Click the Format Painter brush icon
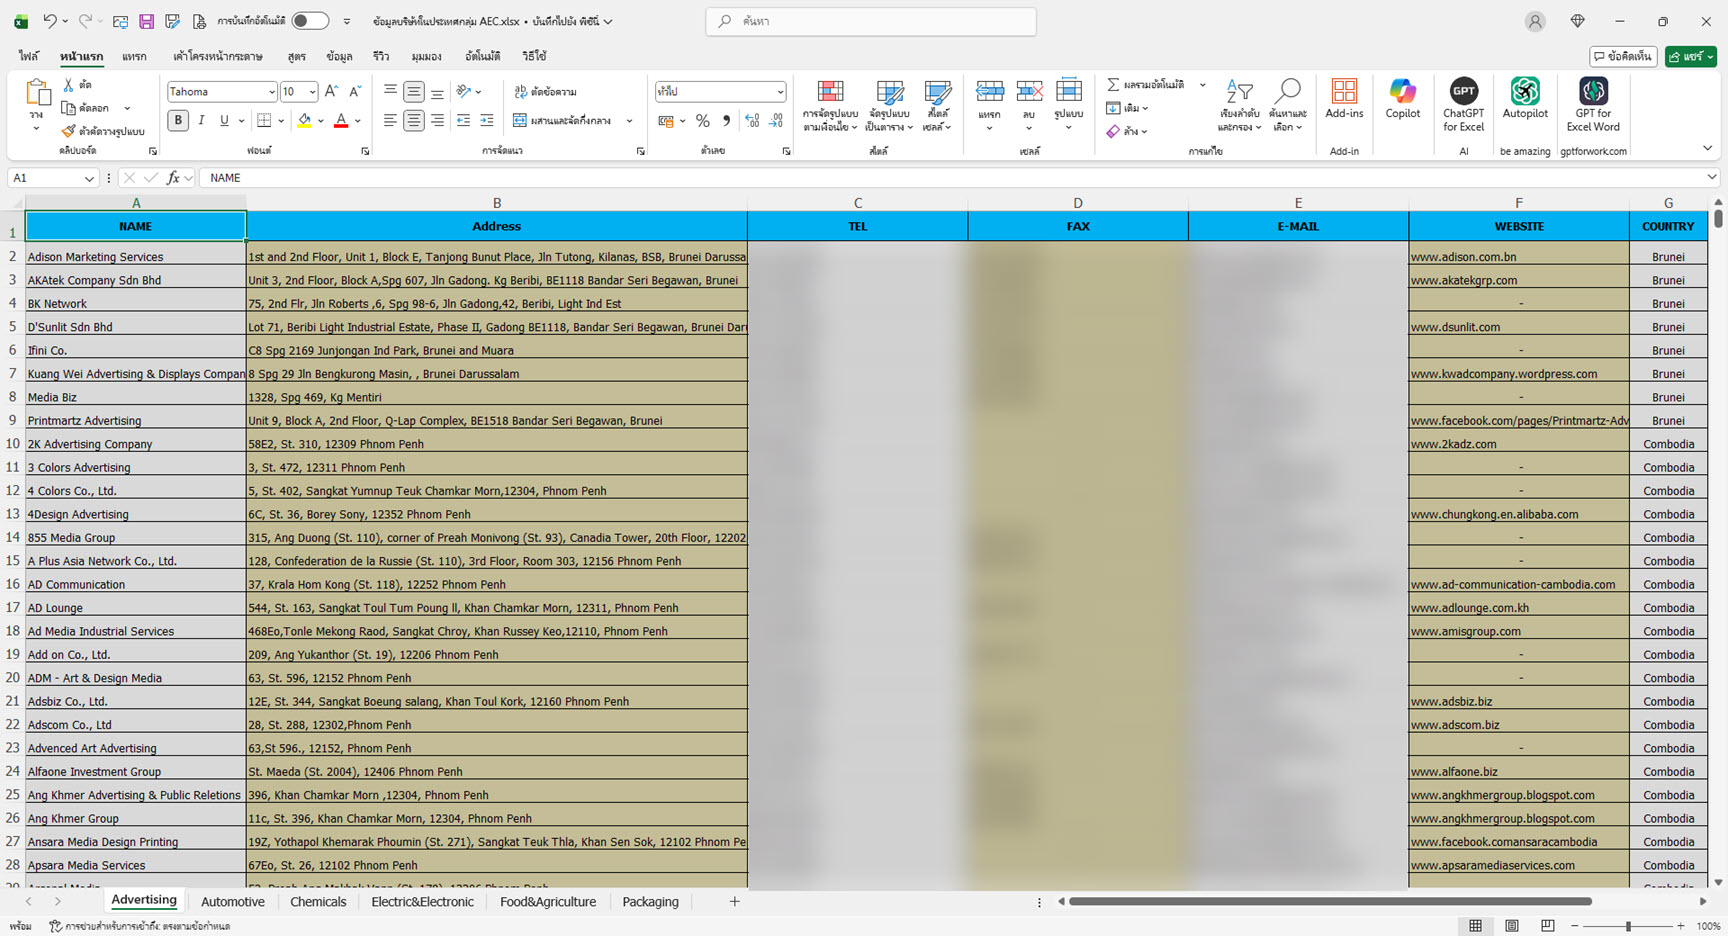Screen dimensions: 1728x936 [68, 131]
